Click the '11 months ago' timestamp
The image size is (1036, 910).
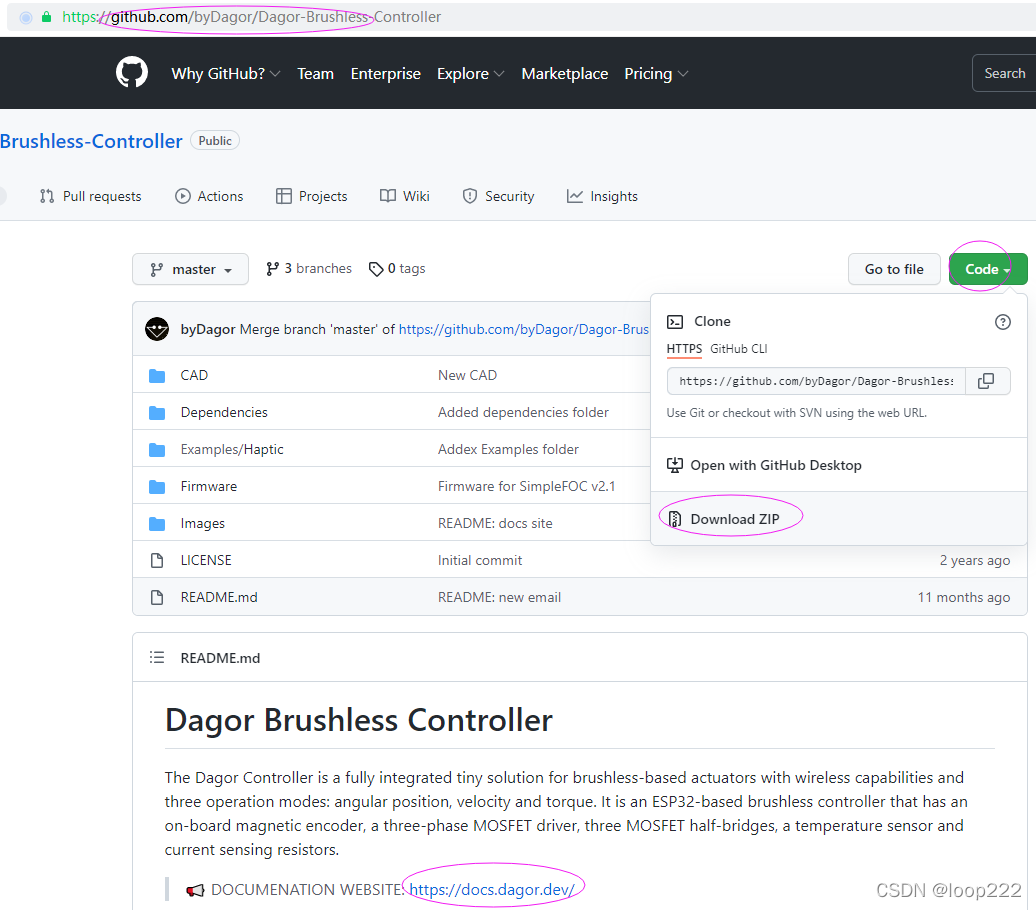963,597
